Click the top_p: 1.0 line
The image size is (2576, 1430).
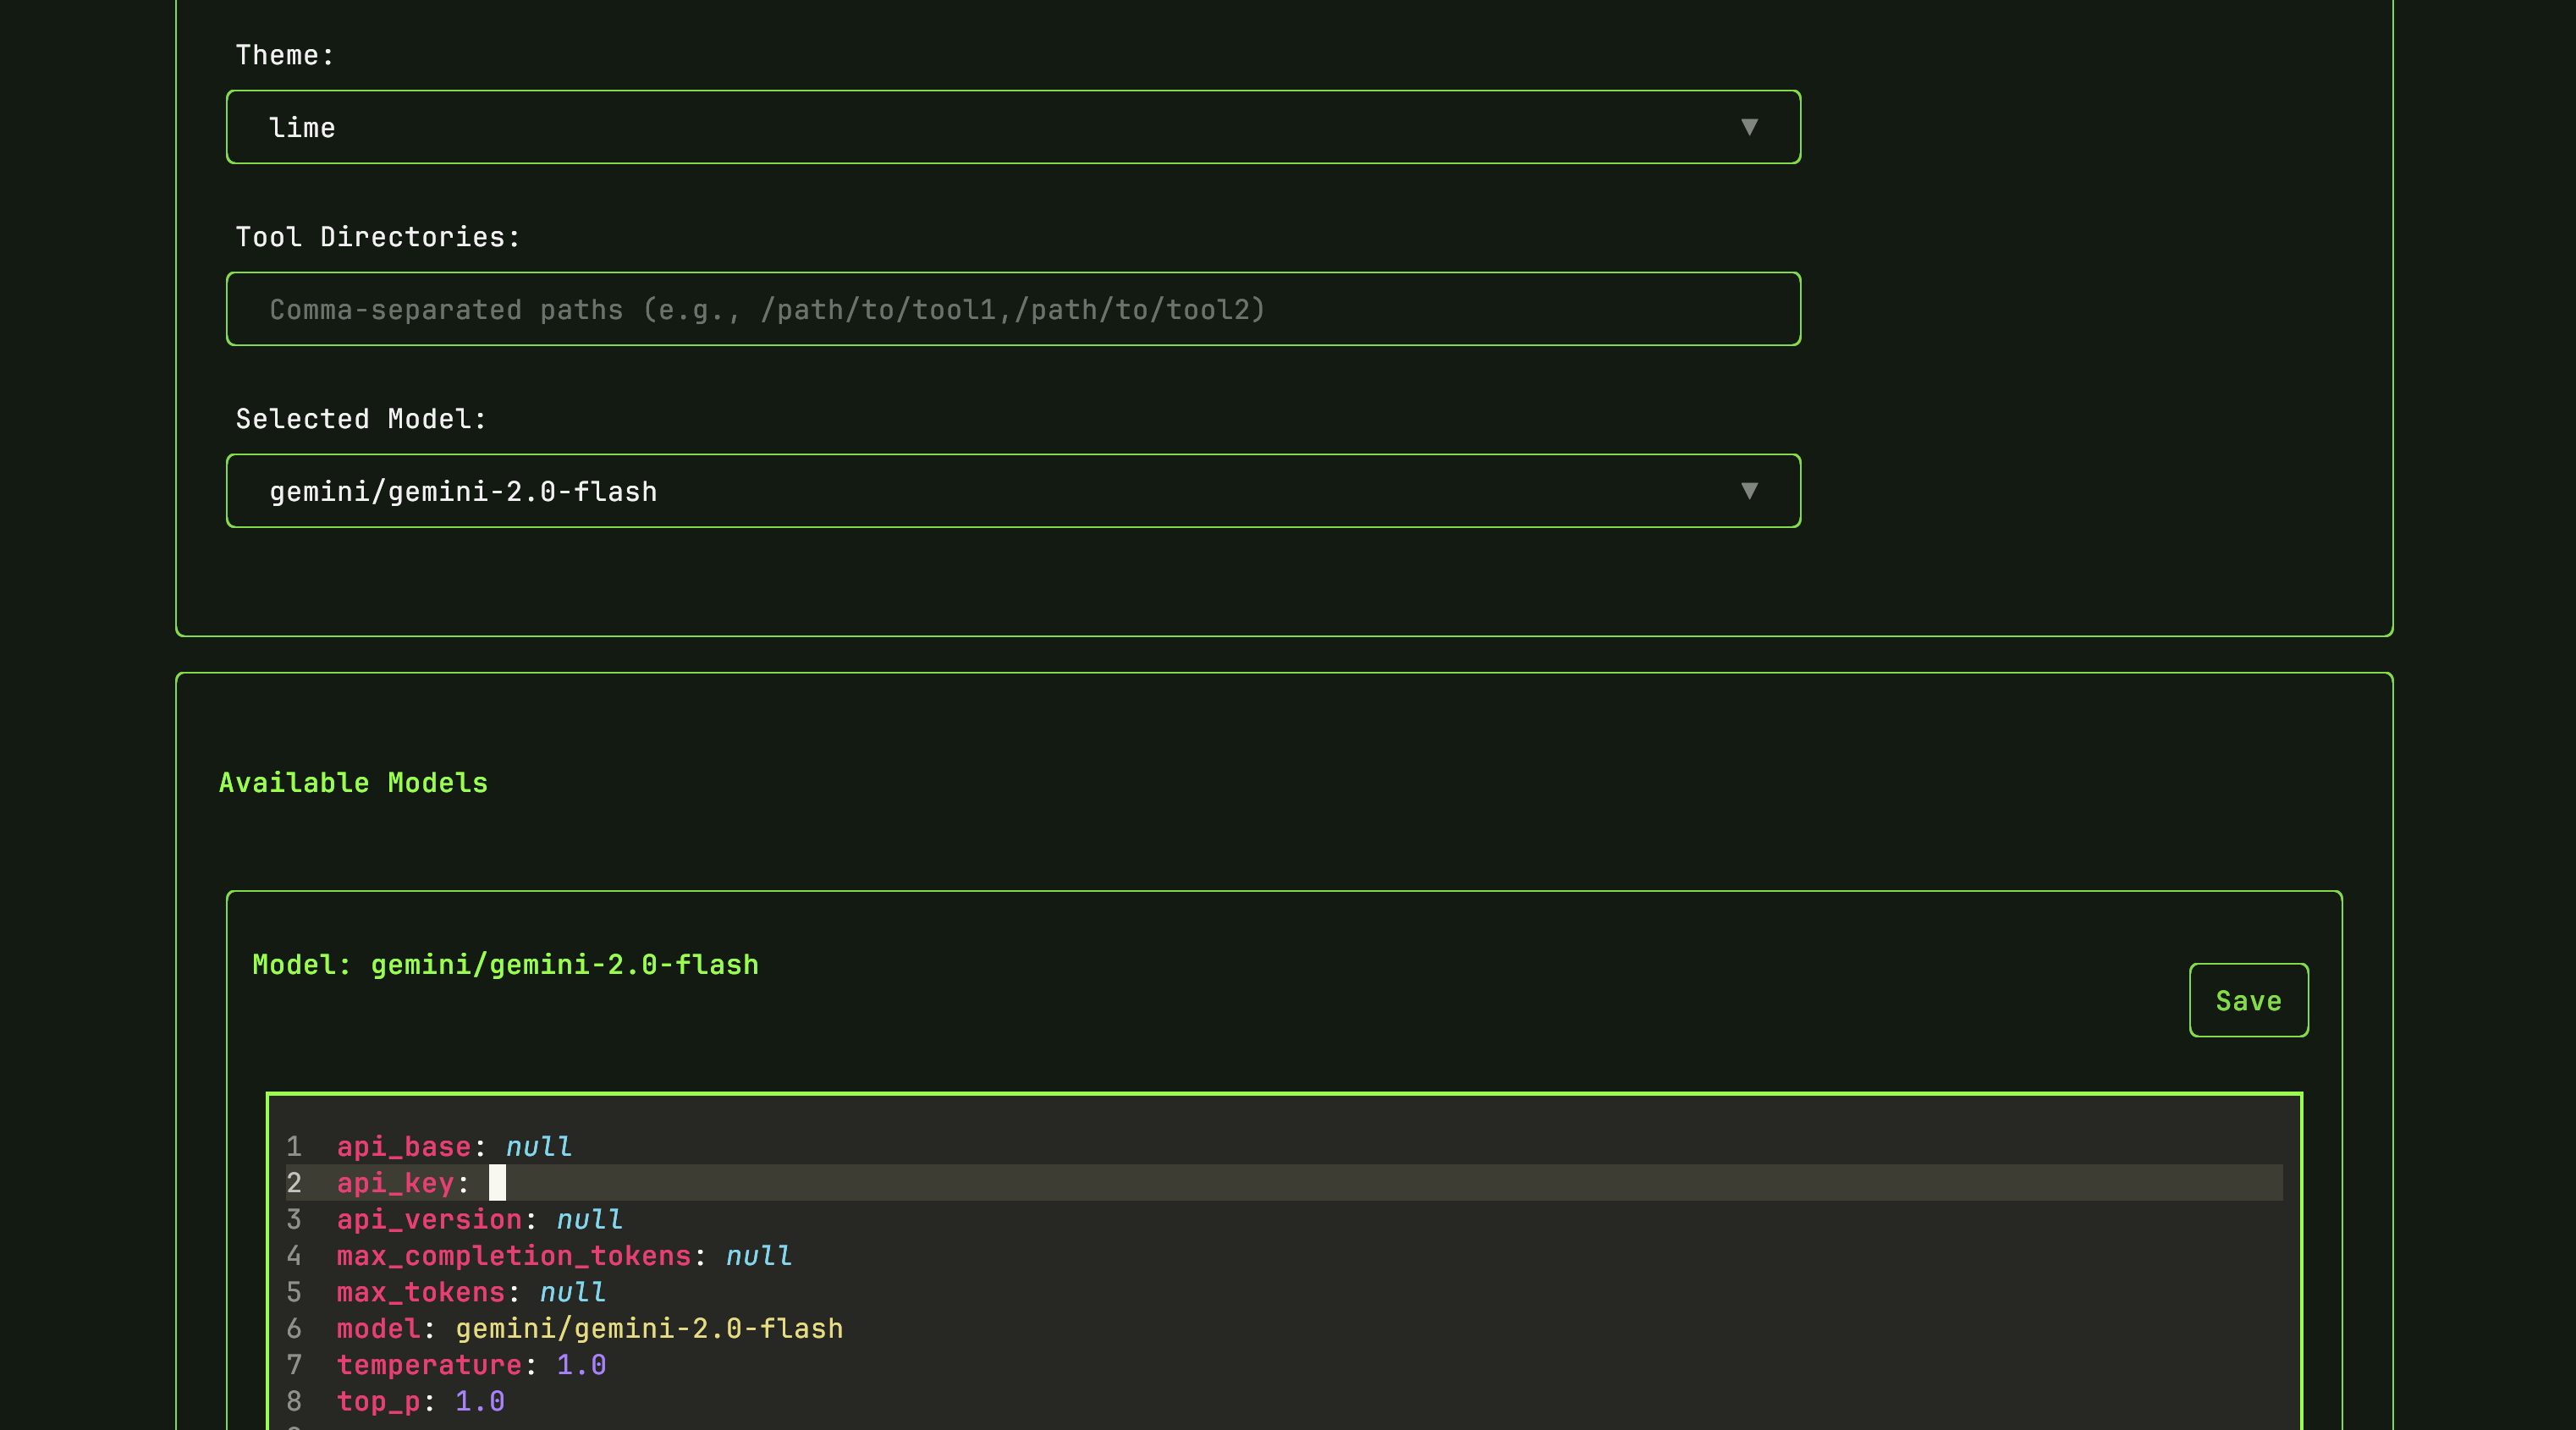pyautogui.click(x=1284, y=1401)
